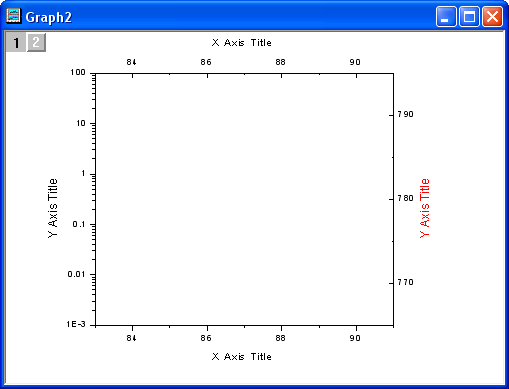Minimize the Graph2 window
The width and height of the screenshot is (509, 389).
pos(446,16)
